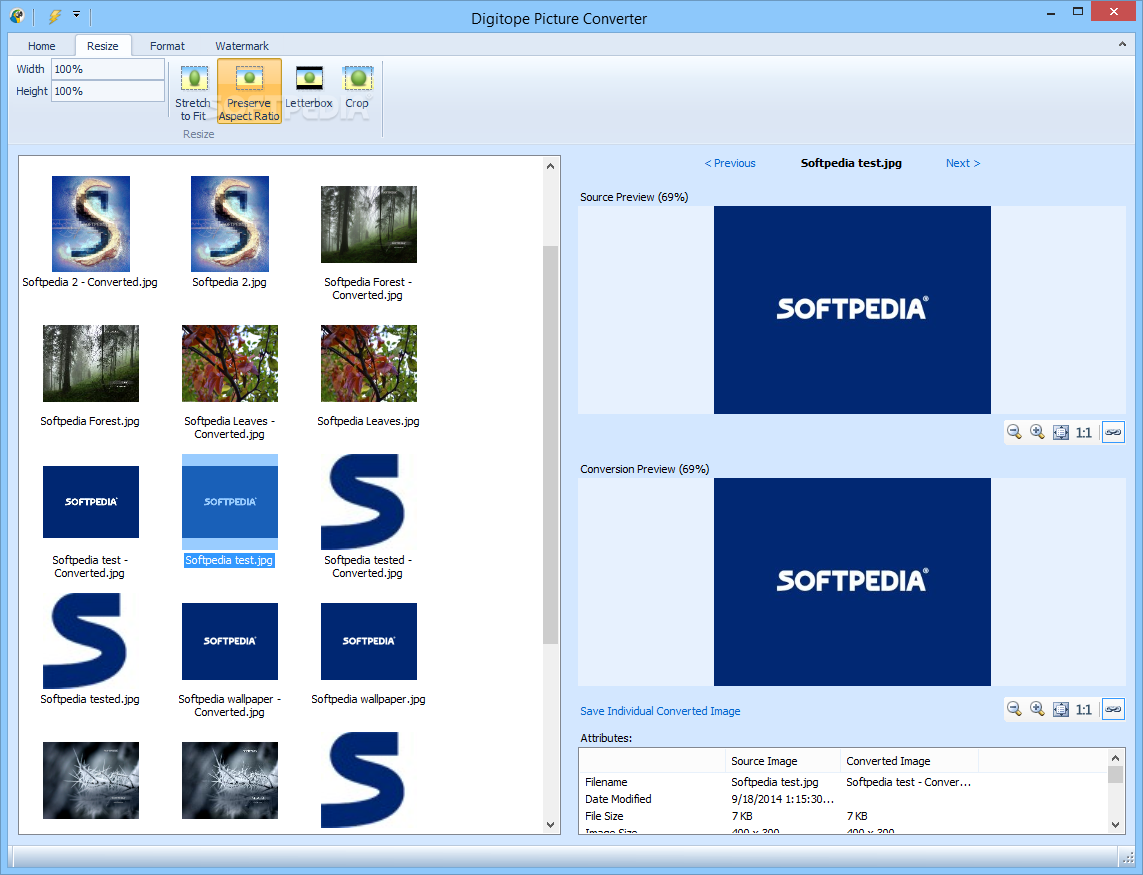Go to the Next image link
This screenshot has height=875, width=1143.
tap(963, 163)
